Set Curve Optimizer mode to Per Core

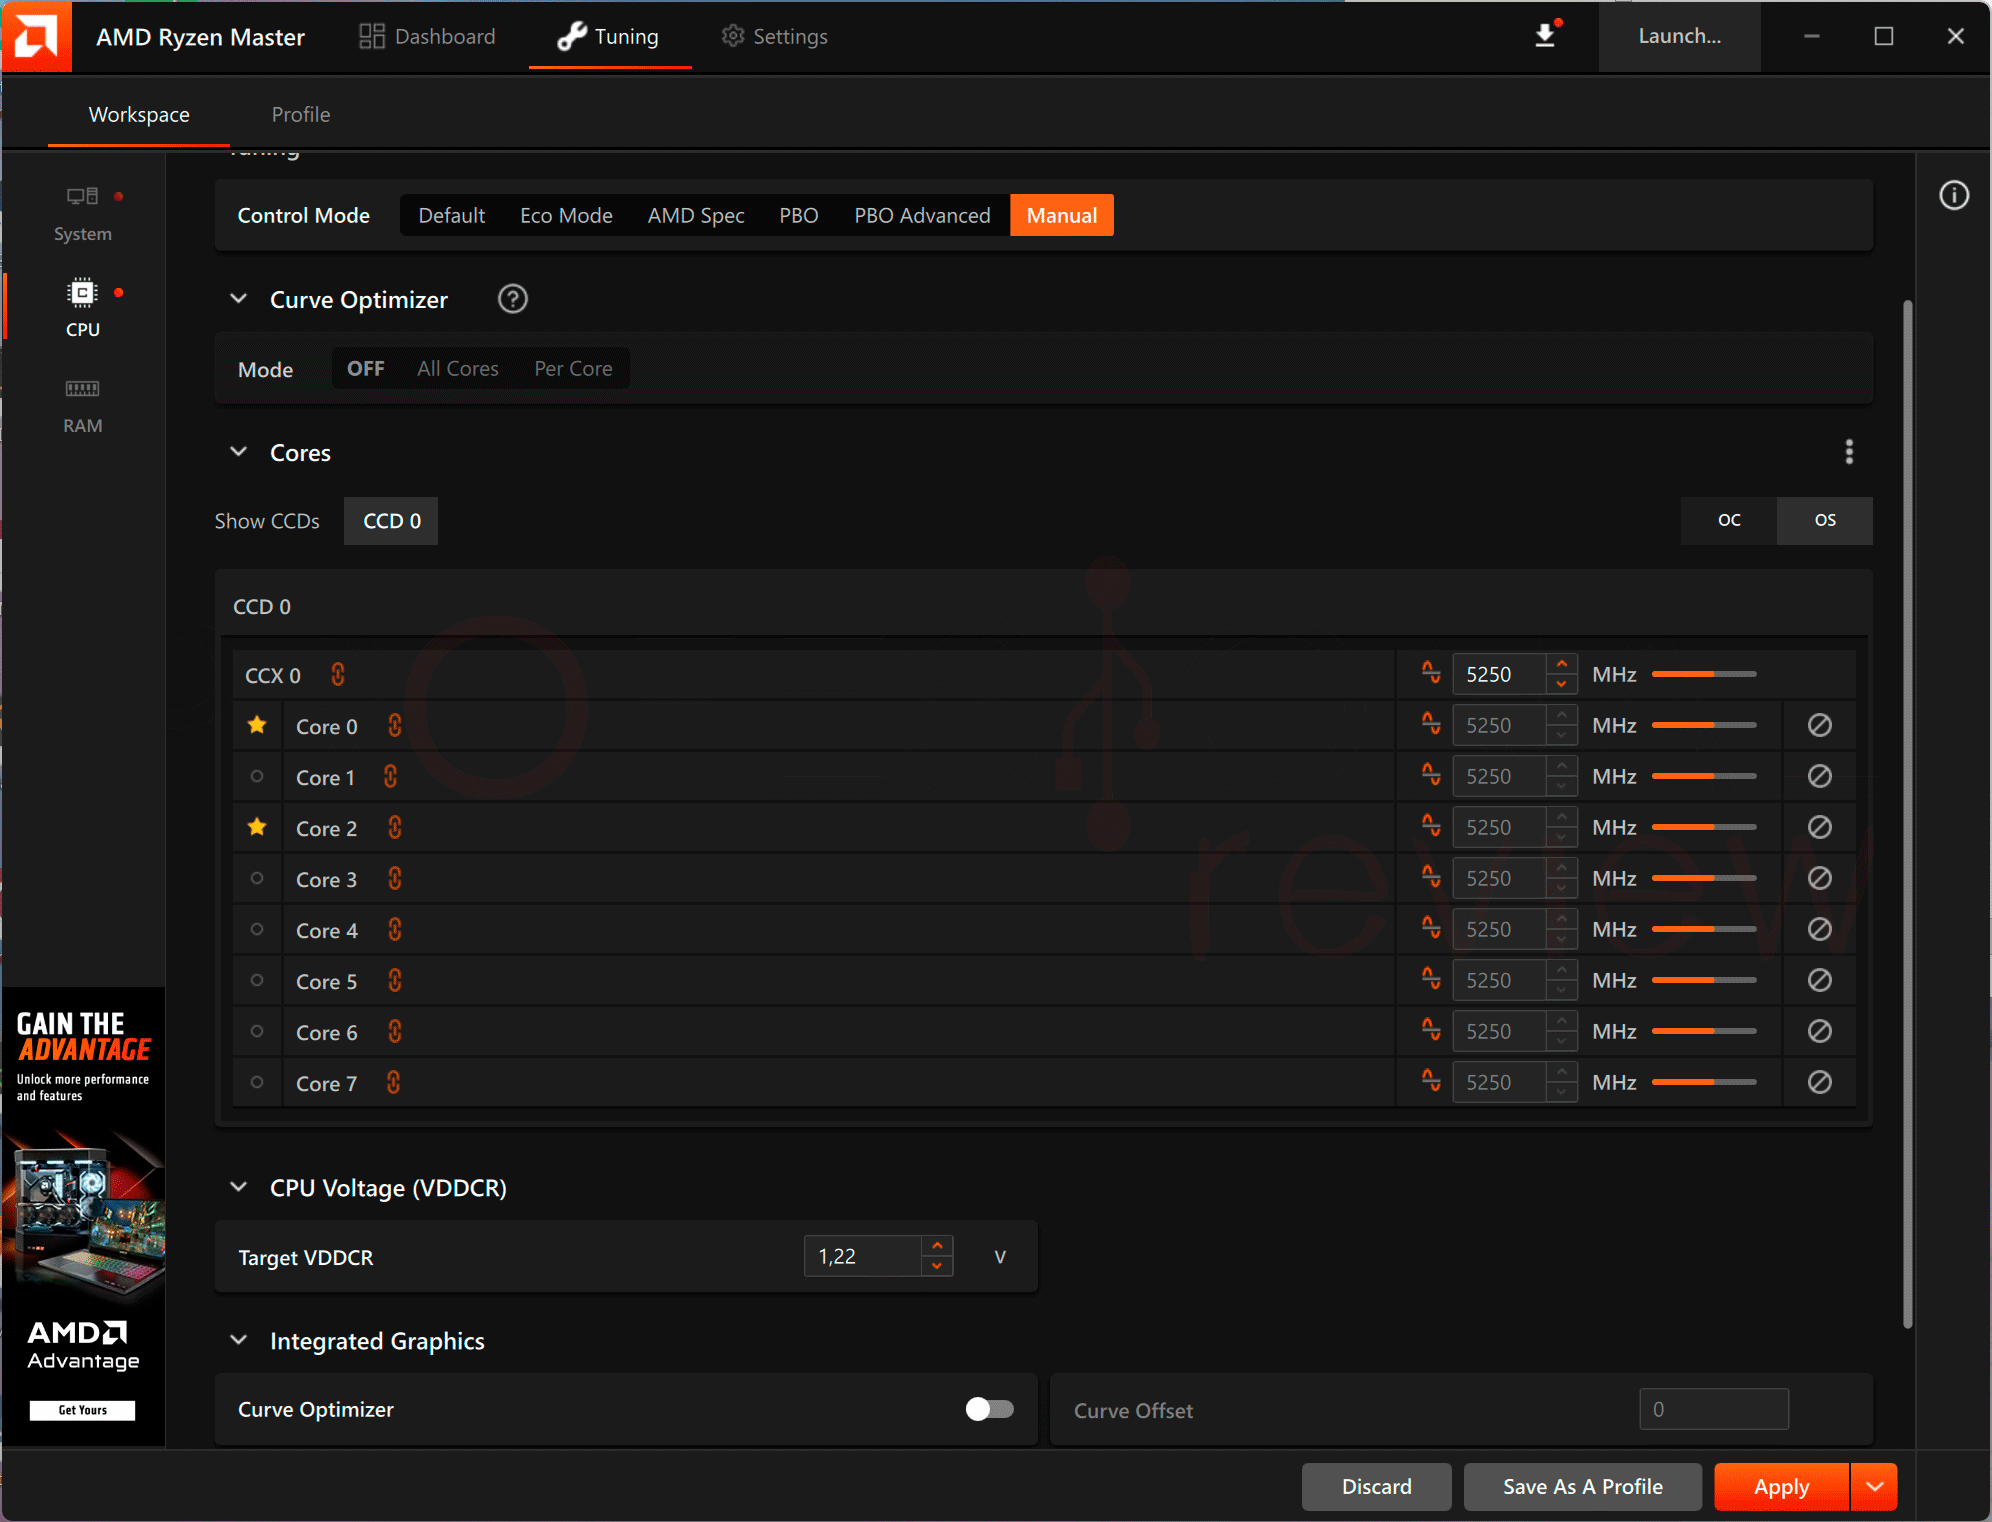pos(573,369)
